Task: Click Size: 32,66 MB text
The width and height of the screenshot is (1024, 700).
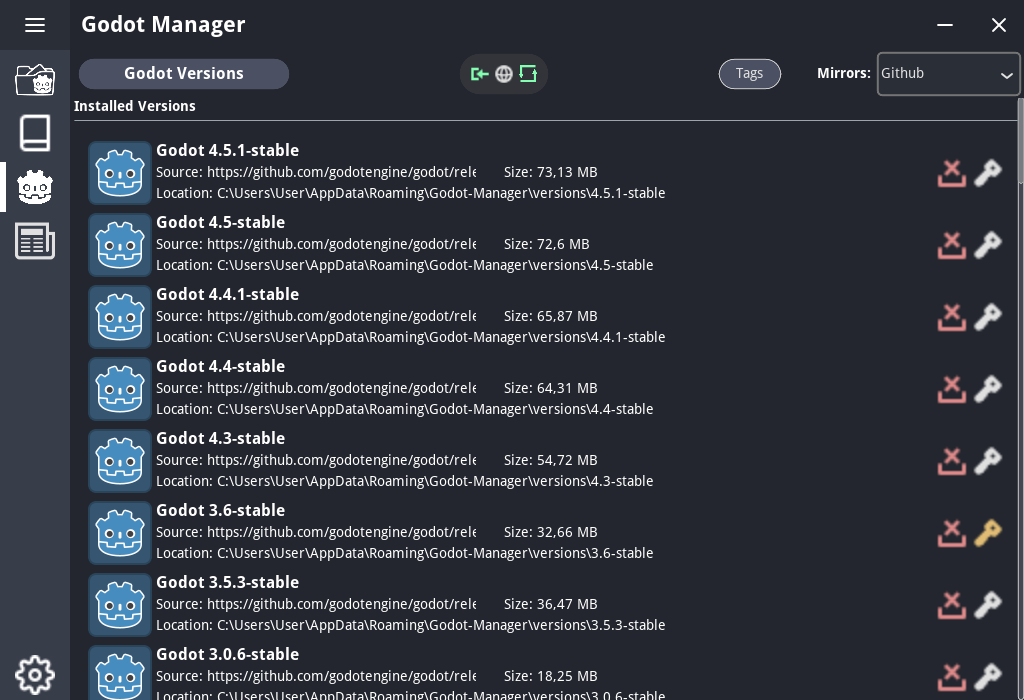Action: click(x=551, y=532)
